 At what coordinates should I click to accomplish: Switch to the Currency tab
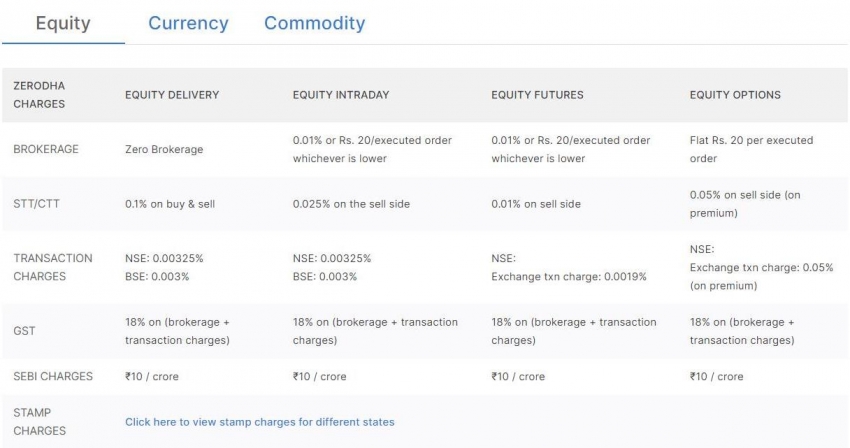188,23
